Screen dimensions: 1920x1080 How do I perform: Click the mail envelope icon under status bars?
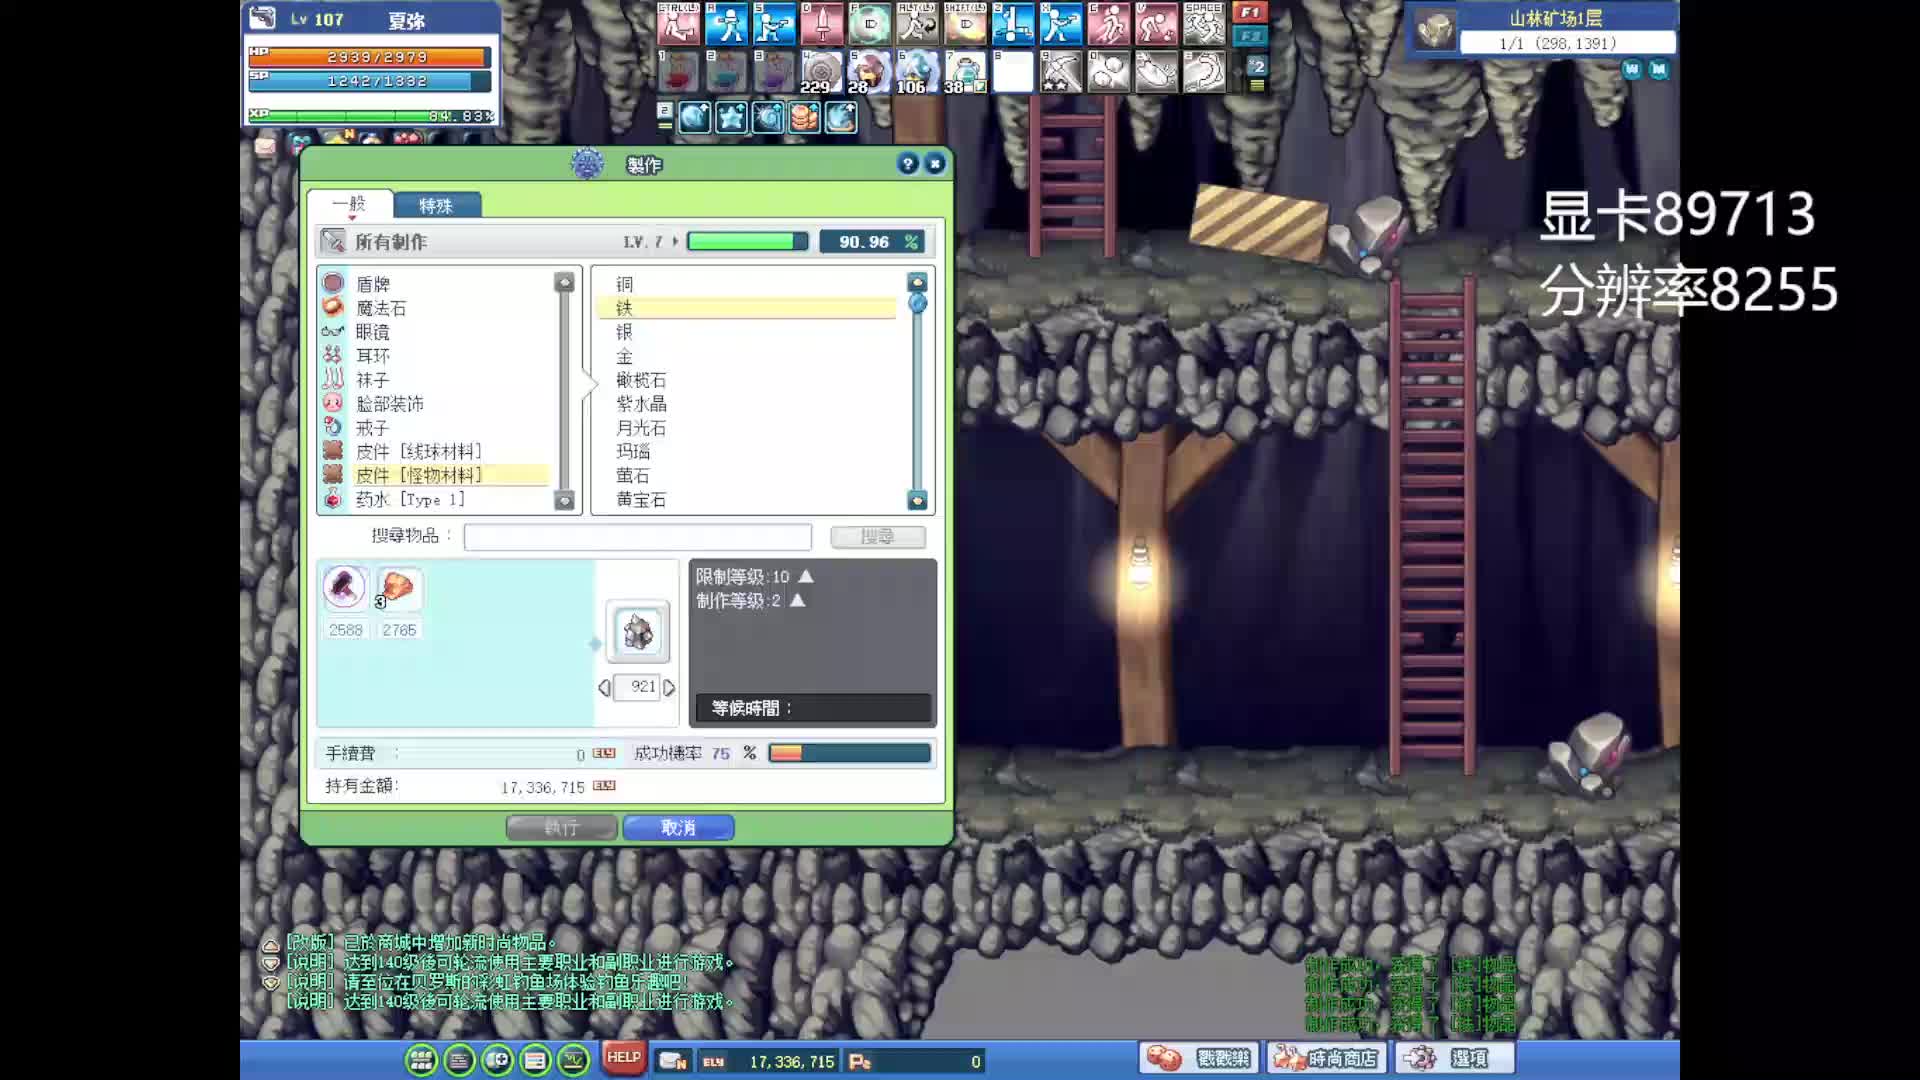265,147
